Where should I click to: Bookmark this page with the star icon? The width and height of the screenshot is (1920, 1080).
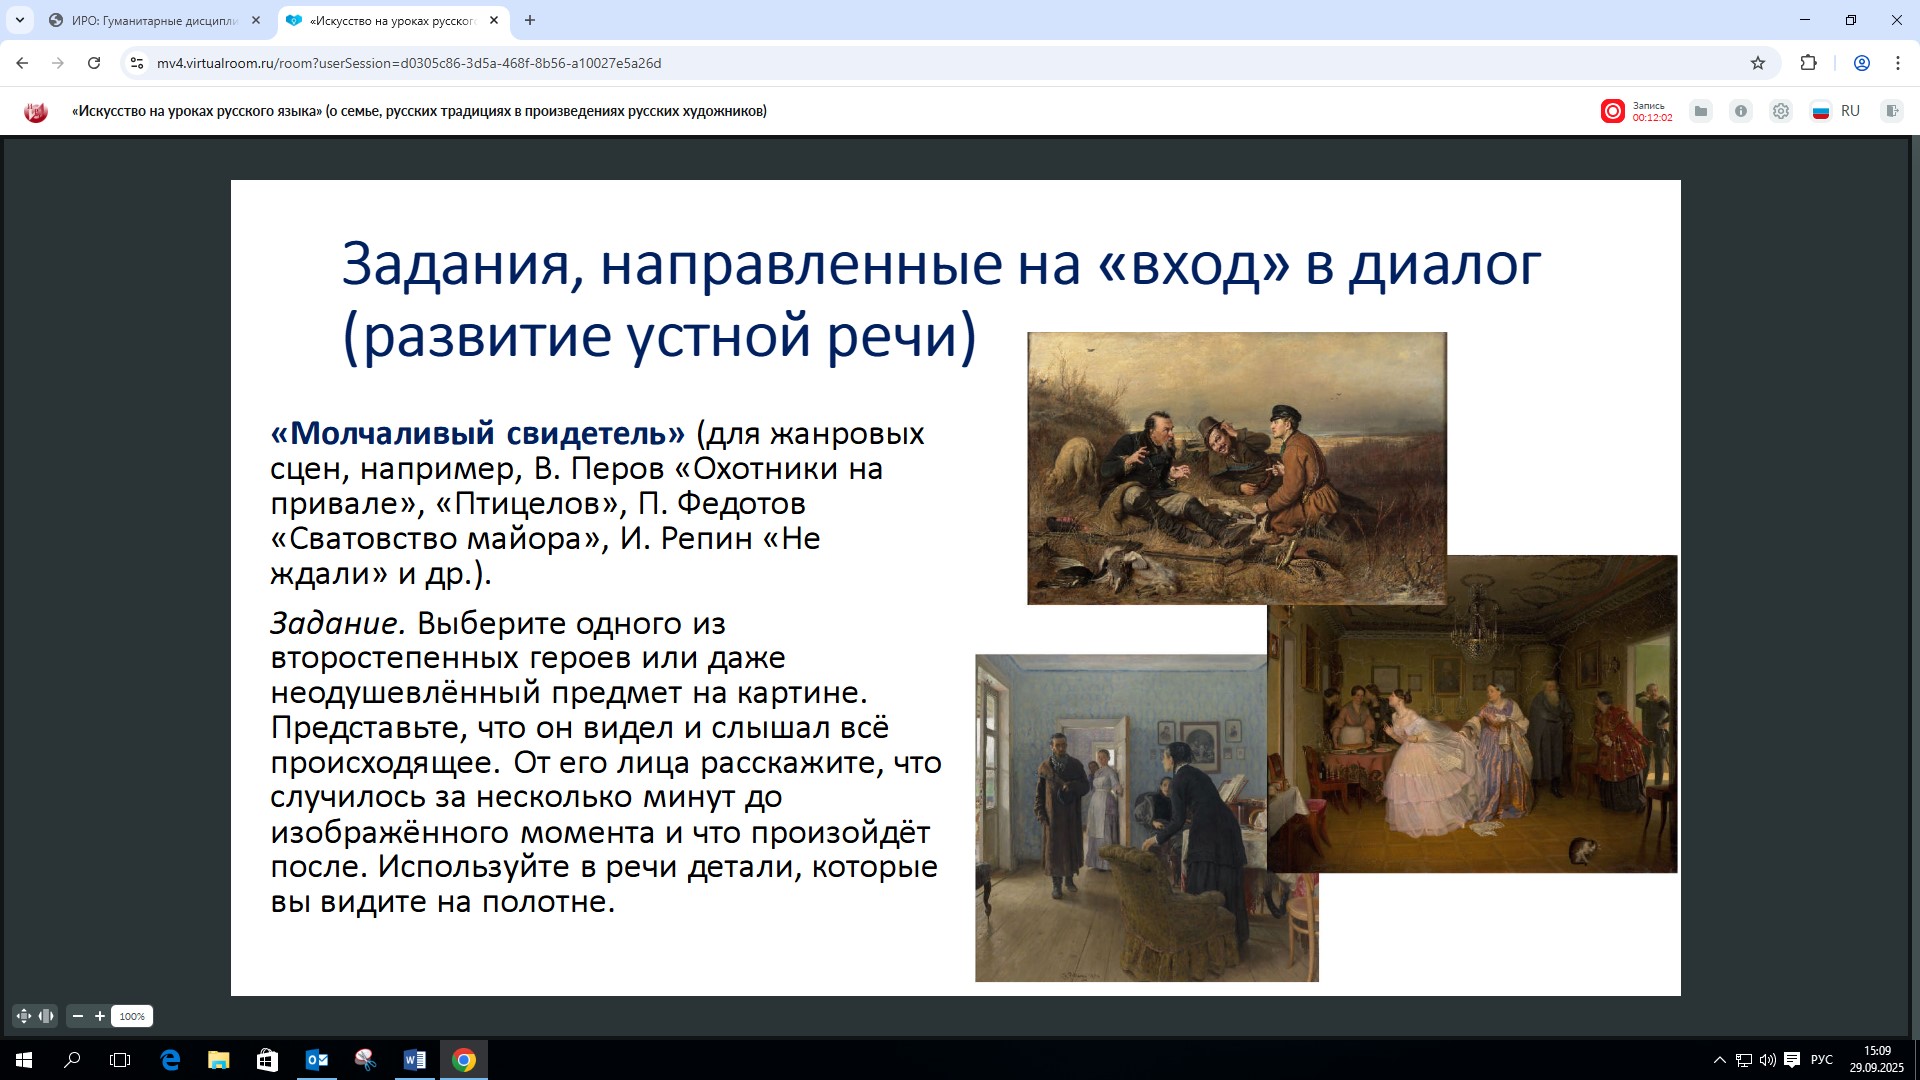(1758, 63)
